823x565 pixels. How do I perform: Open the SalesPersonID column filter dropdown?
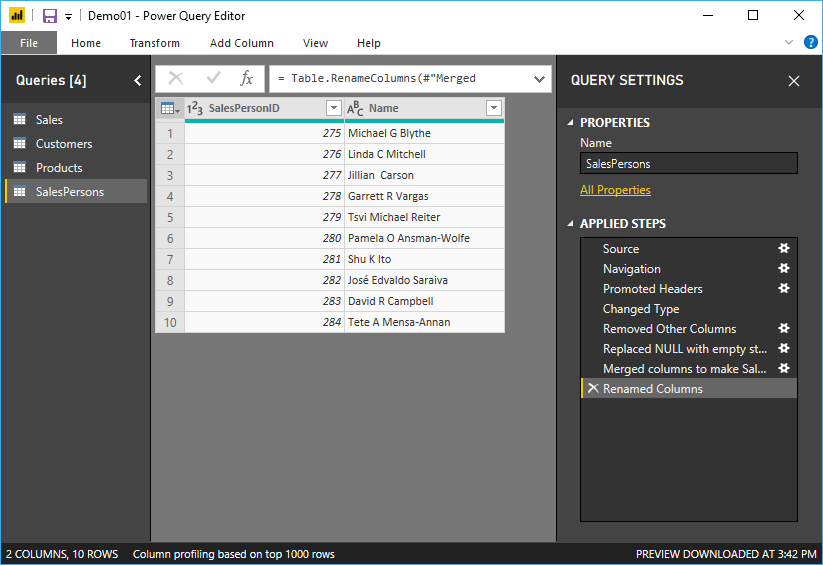click(333, 108)
